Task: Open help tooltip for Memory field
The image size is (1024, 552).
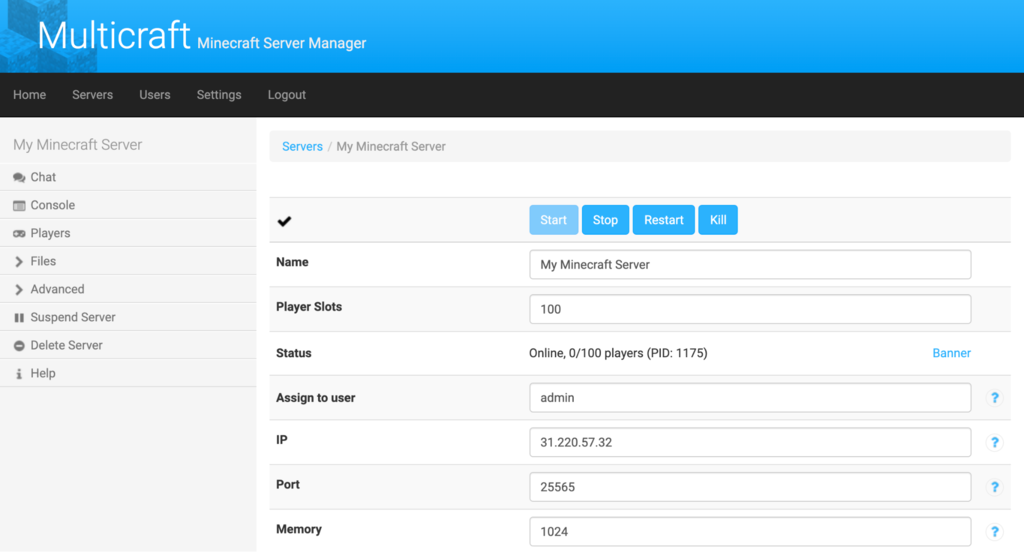Action: [995, 532]
